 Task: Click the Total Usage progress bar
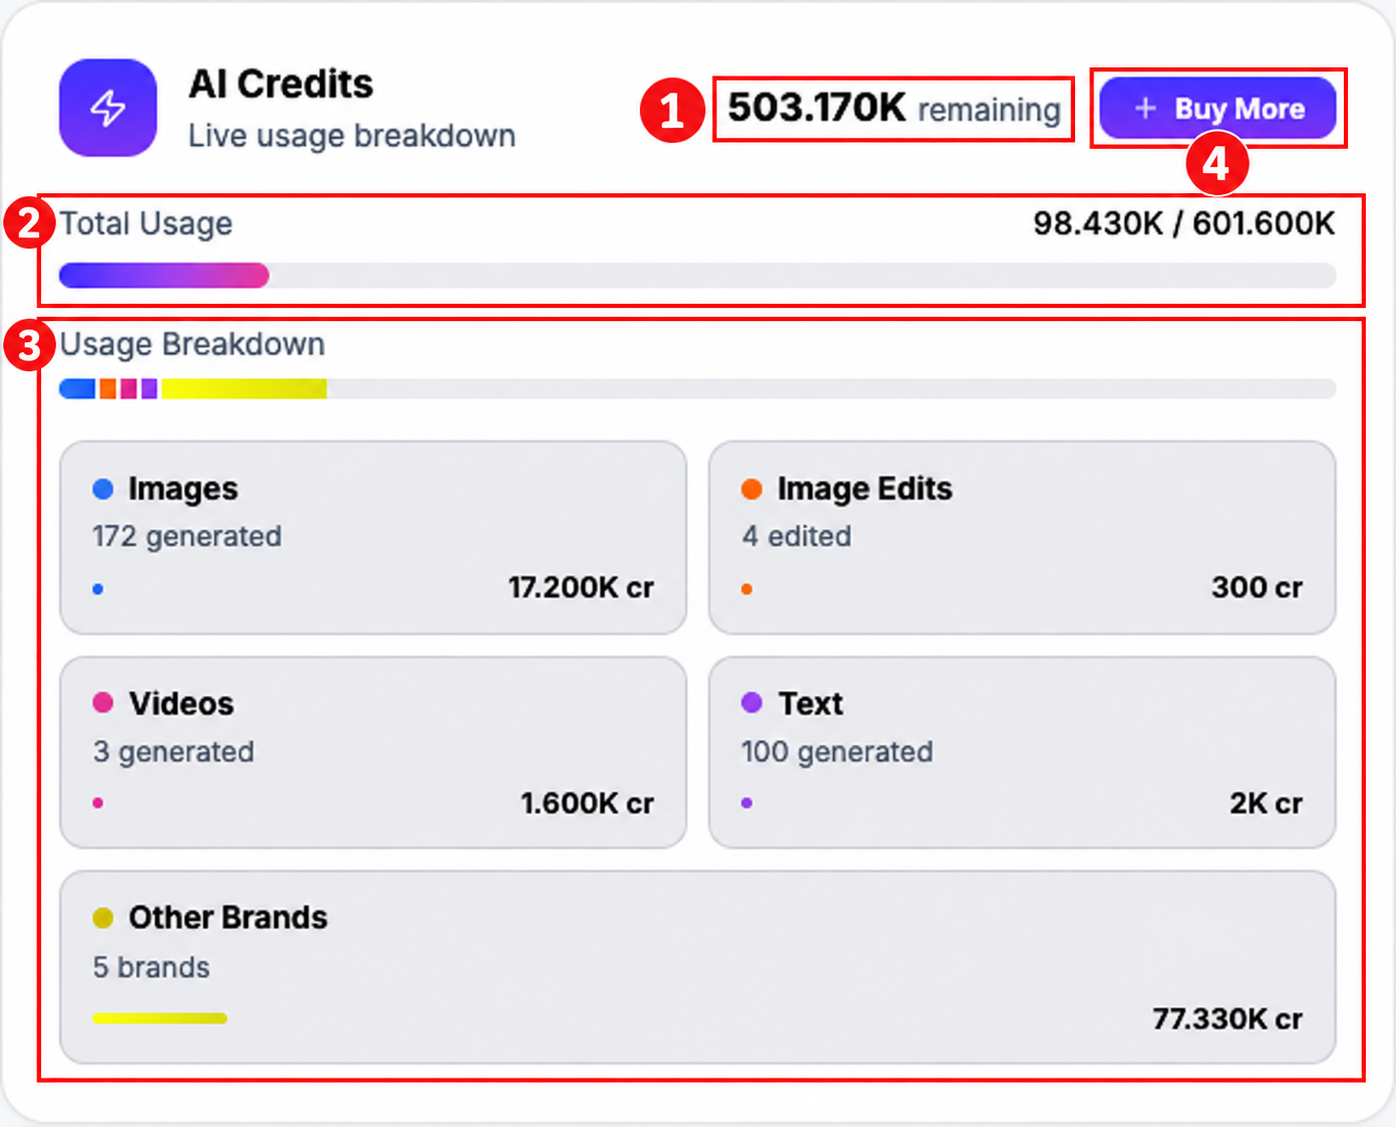[x=697, y=275]
